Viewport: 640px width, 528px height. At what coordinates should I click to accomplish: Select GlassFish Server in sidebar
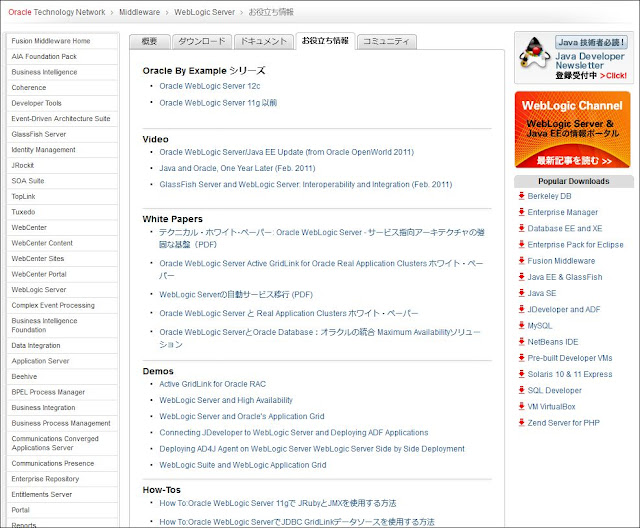[62, 134]
